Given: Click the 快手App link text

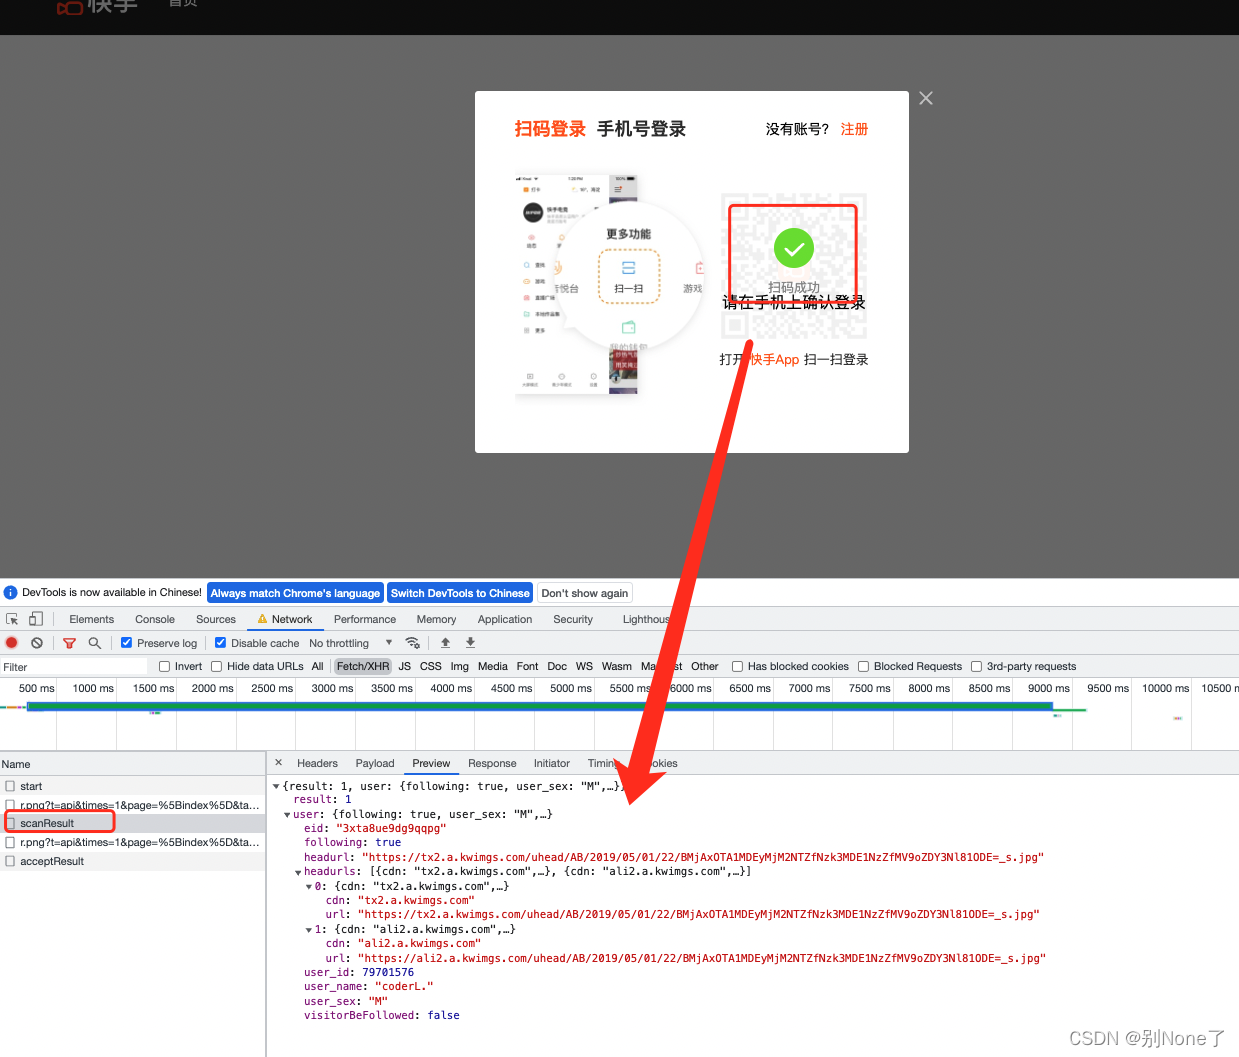Looking at the screenshot, I should coord(775,360).
